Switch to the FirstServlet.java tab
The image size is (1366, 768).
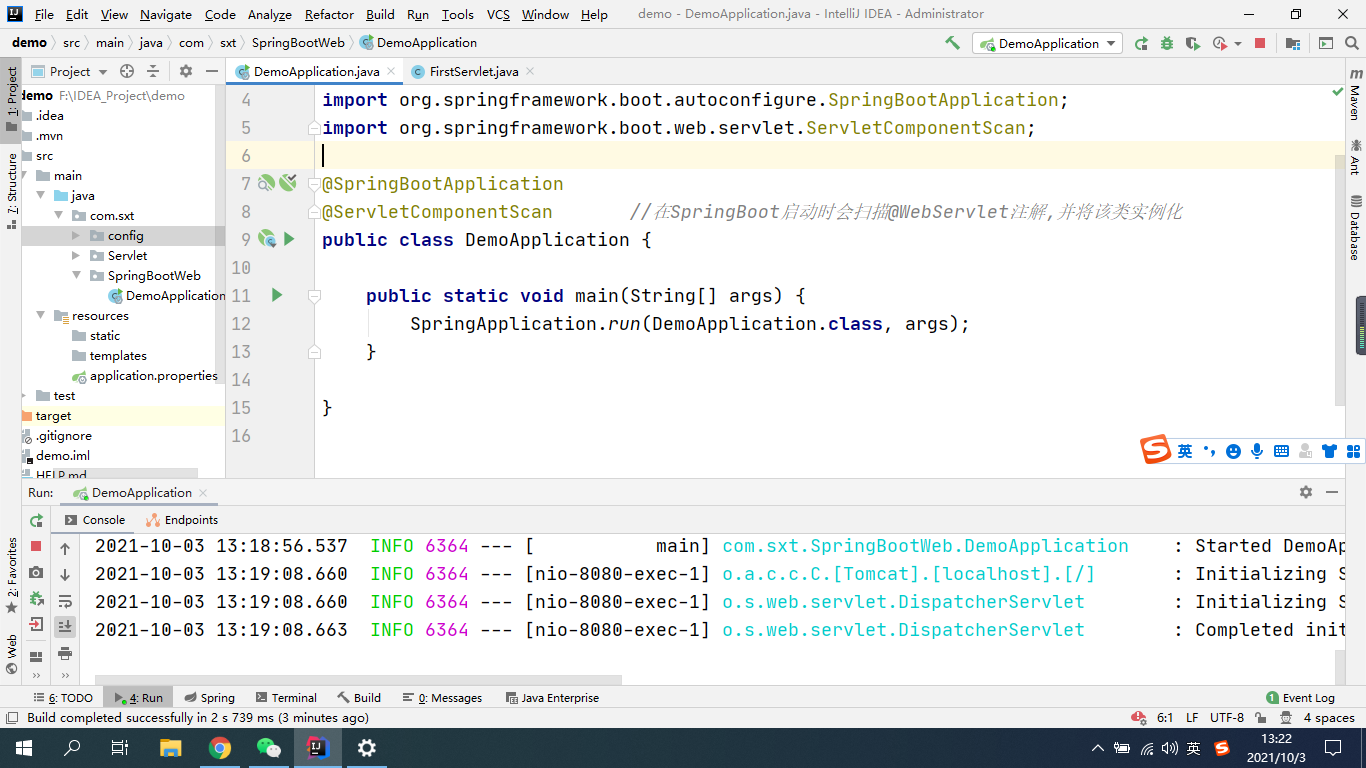[473, 71]
